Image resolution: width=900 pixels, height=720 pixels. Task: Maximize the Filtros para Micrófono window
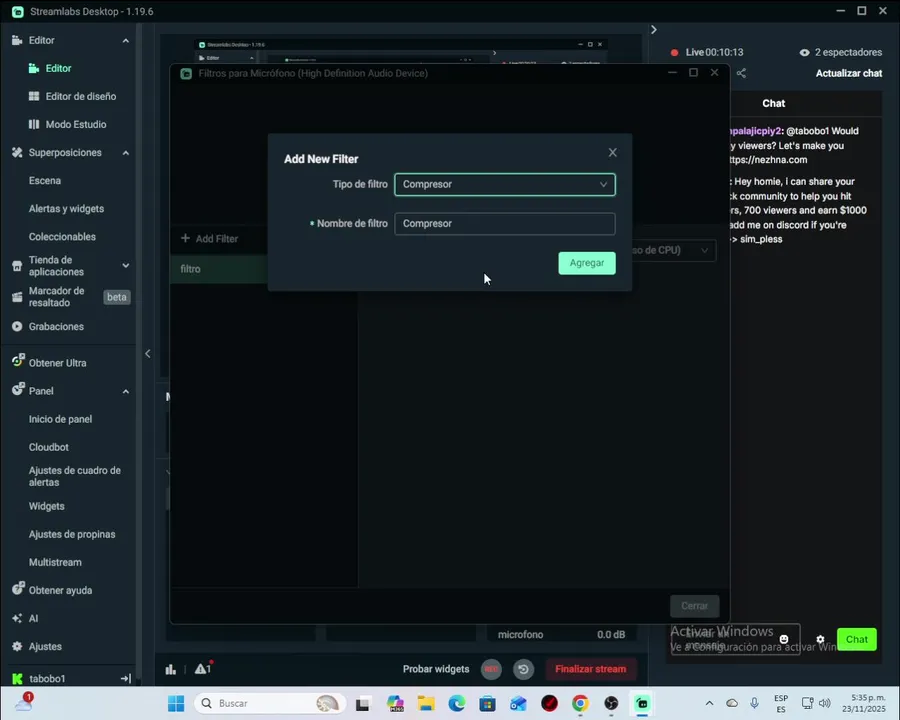click(x=693, y=73)
